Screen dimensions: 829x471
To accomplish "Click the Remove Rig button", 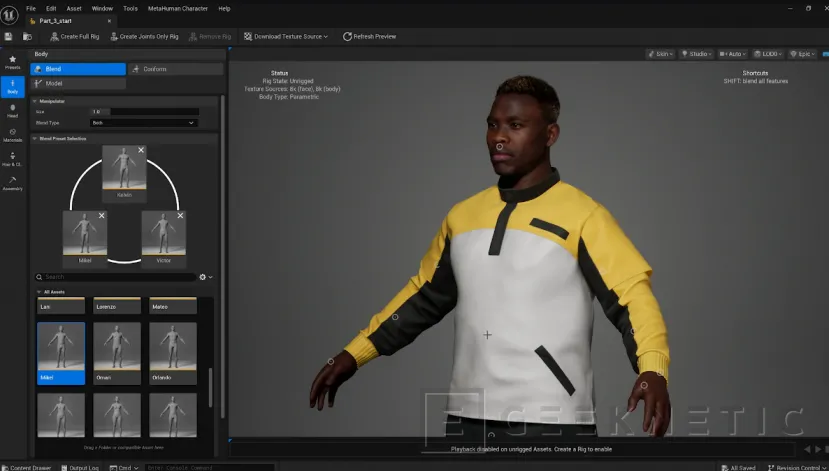I will [x=210, y=36].
